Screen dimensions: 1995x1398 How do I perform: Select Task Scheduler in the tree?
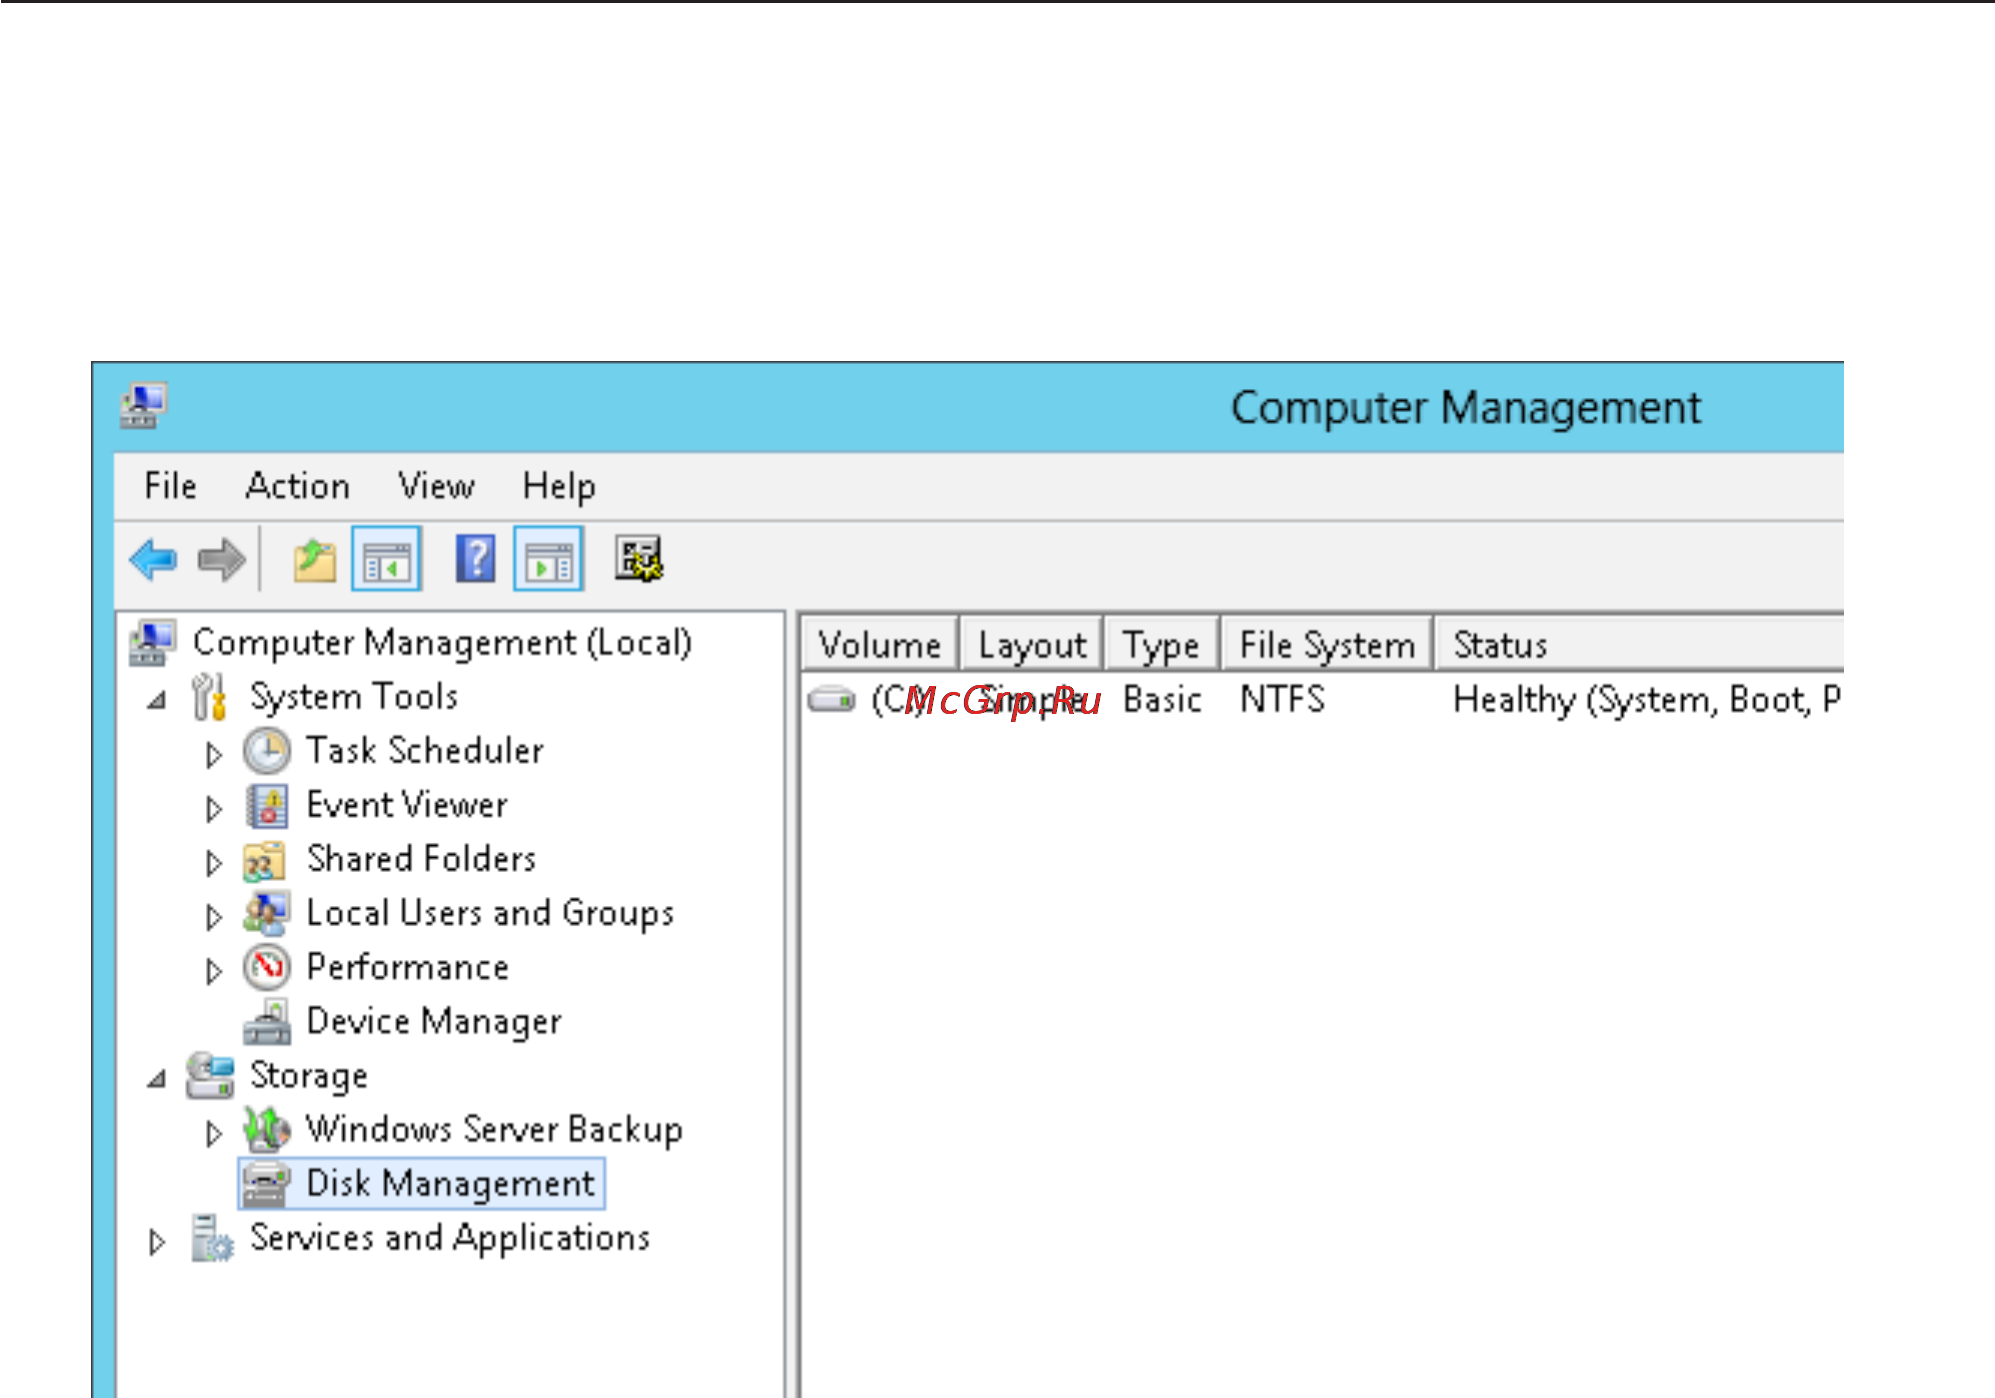tap(425, 750)
